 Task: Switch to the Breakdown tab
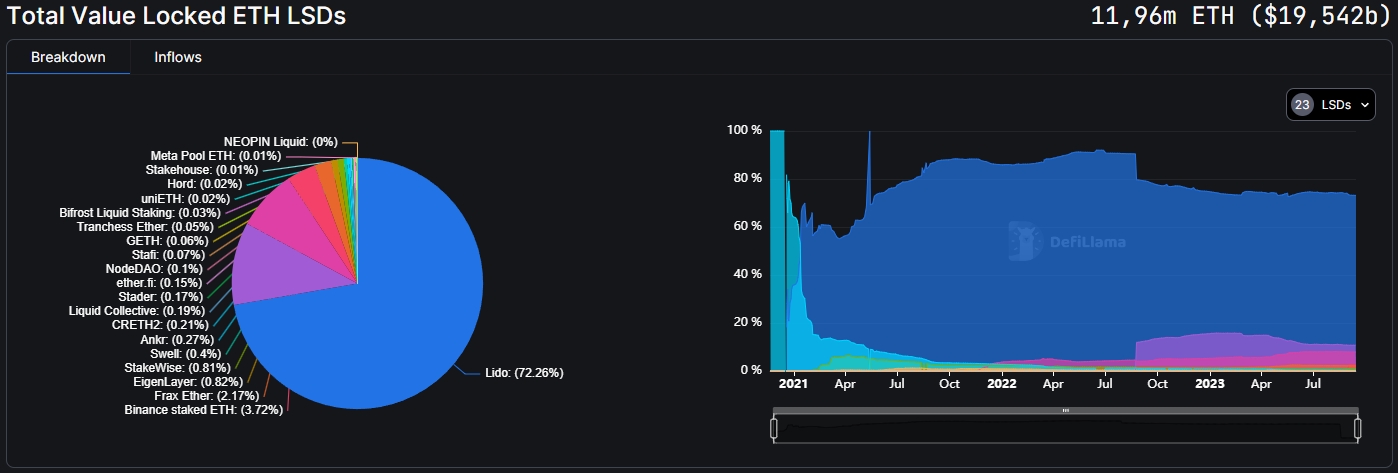pos(68,57)
